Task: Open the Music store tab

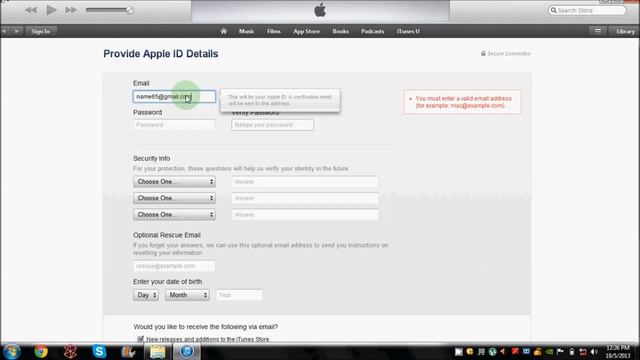Action: coord(246,31)
